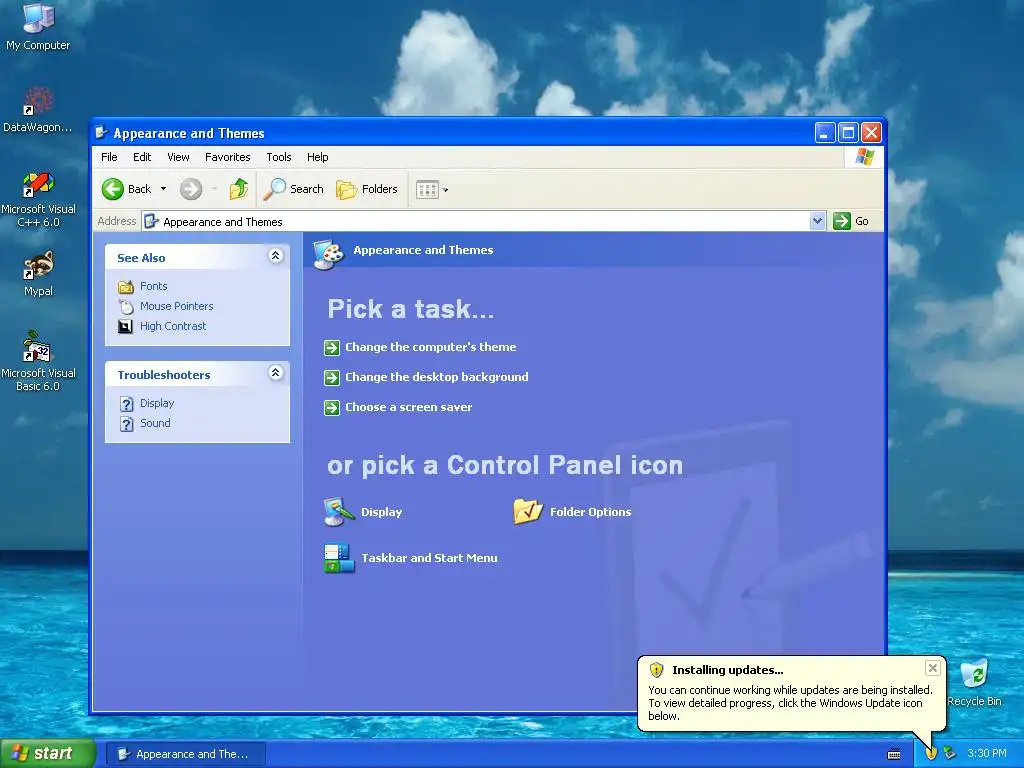Open the File menu
1024x768 pixels.
click(109, 157)
